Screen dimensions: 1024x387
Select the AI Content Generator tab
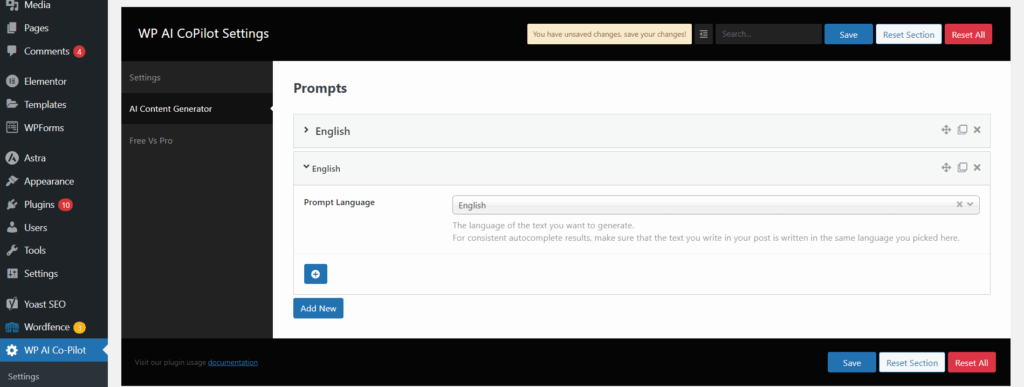(197, 109)
